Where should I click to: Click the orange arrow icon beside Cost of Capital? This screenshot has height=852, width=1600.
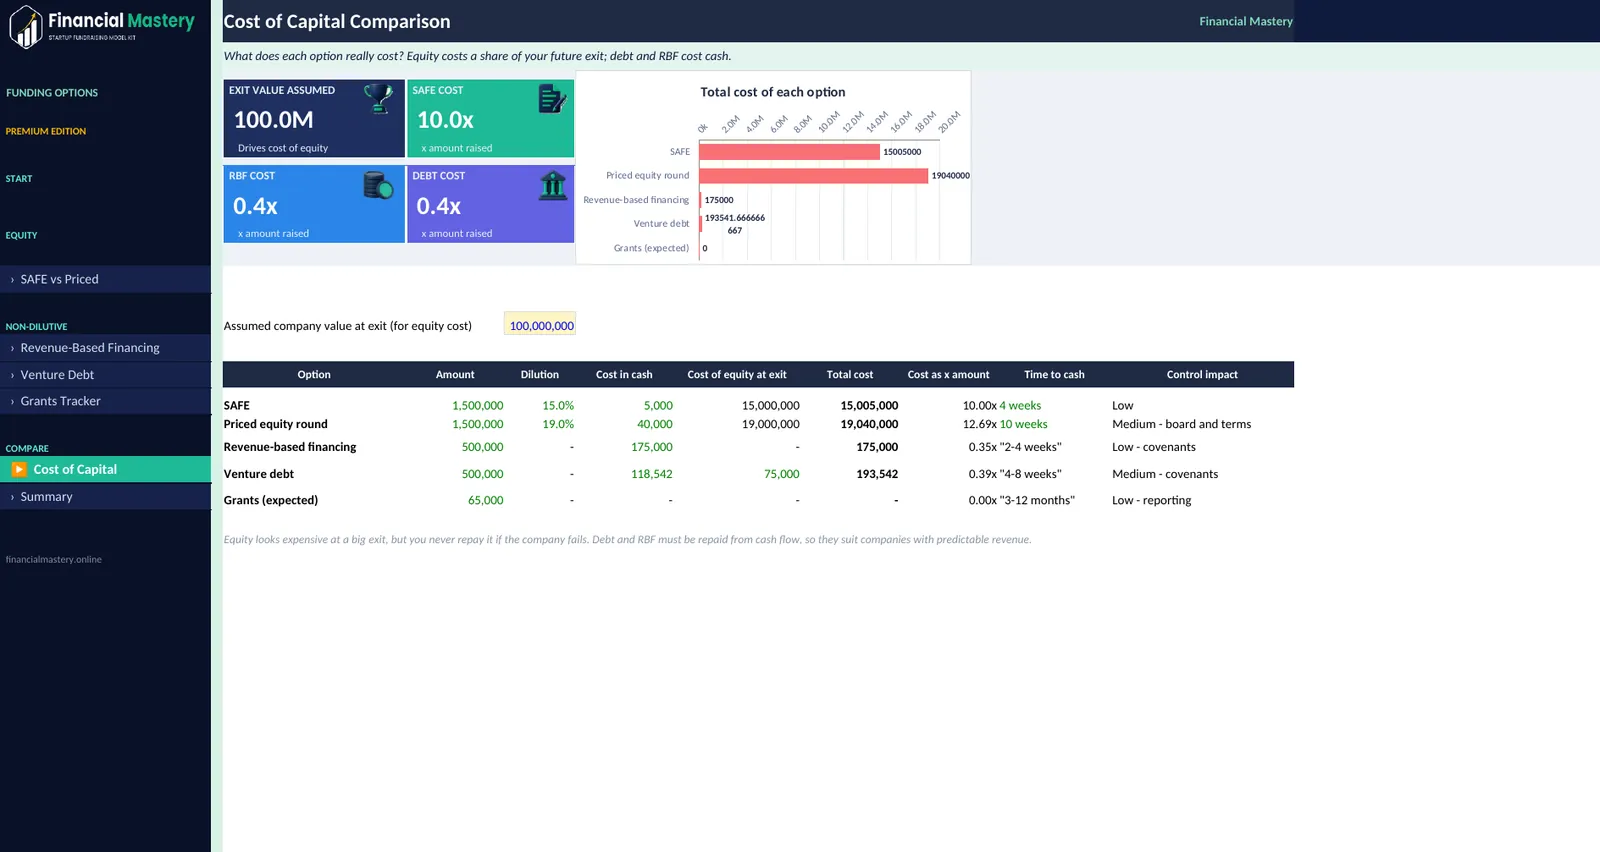coord(19,469)
